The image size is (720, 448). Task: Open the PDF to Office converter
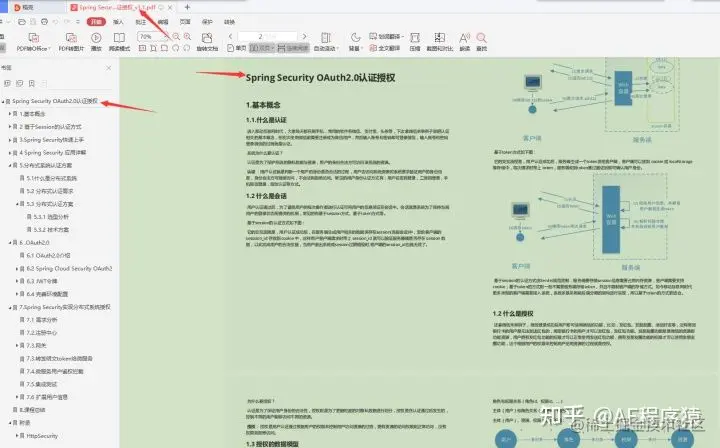pyautogui.click(x=33, y=42)
